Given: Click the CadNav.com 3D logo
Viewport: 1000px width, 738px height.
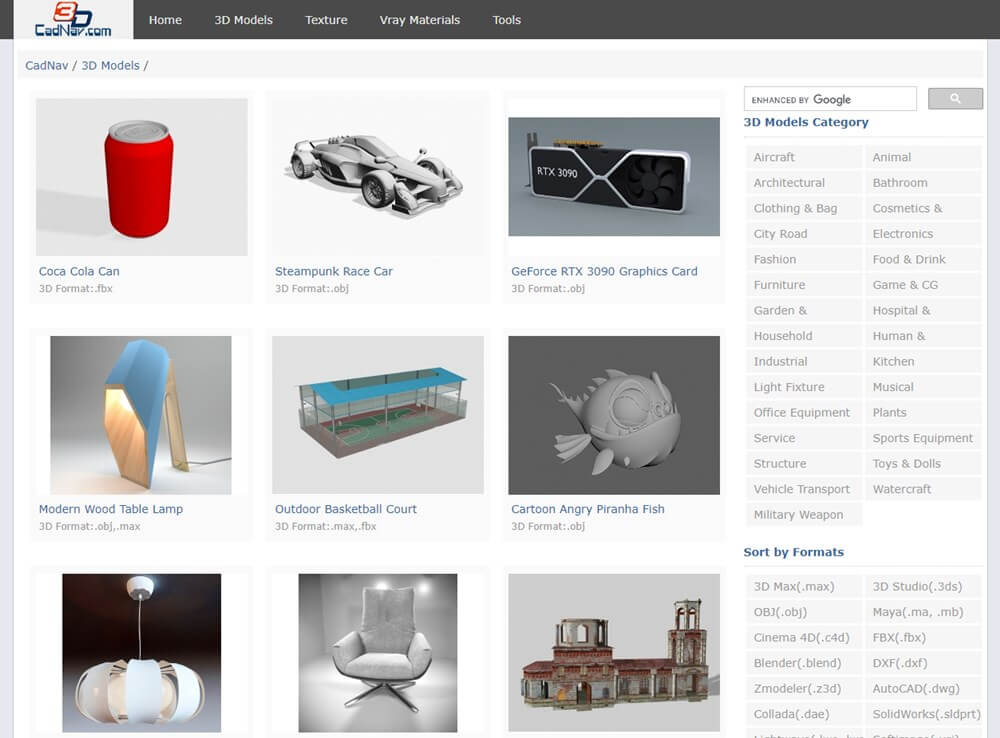Looking at the screenshot, I should click(73, 19).
